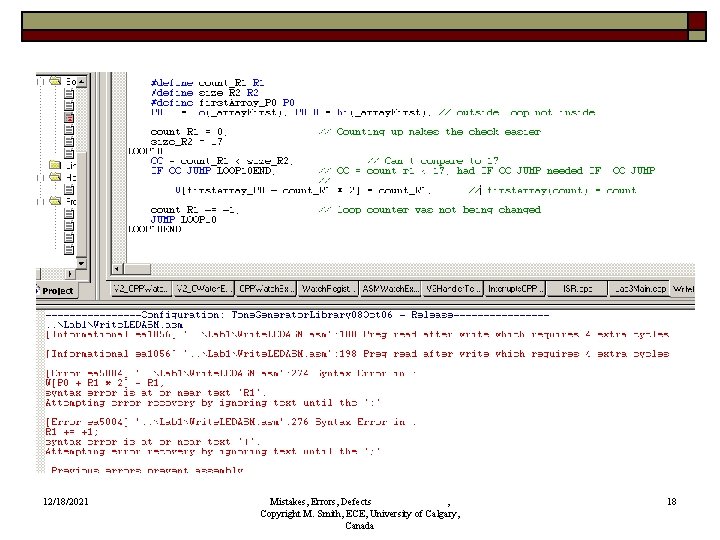Click the Error ea5004 line 276 message
The height and width of the screenshot is (540, 720).
(x=231, y=422)
